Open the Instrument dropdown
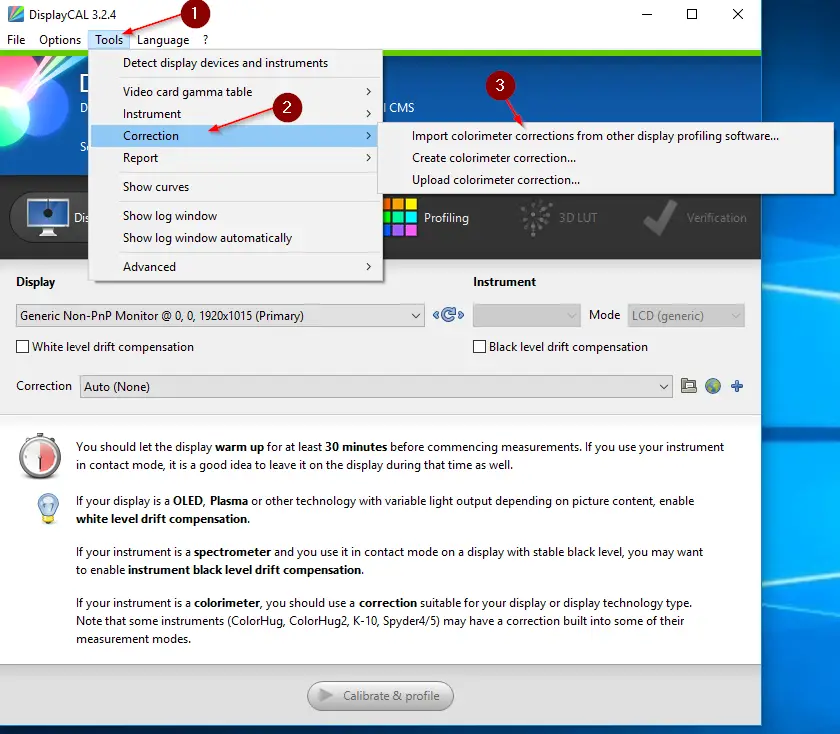 (x=526, y=316)
